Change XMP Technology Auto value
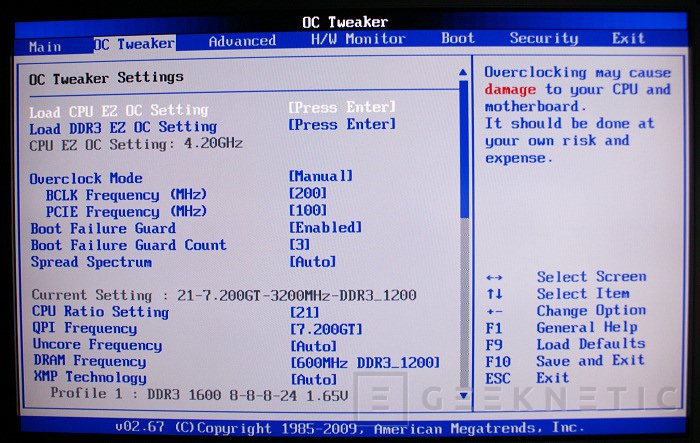The width and height of the screenshot is (700, 443). click(314, 380)
